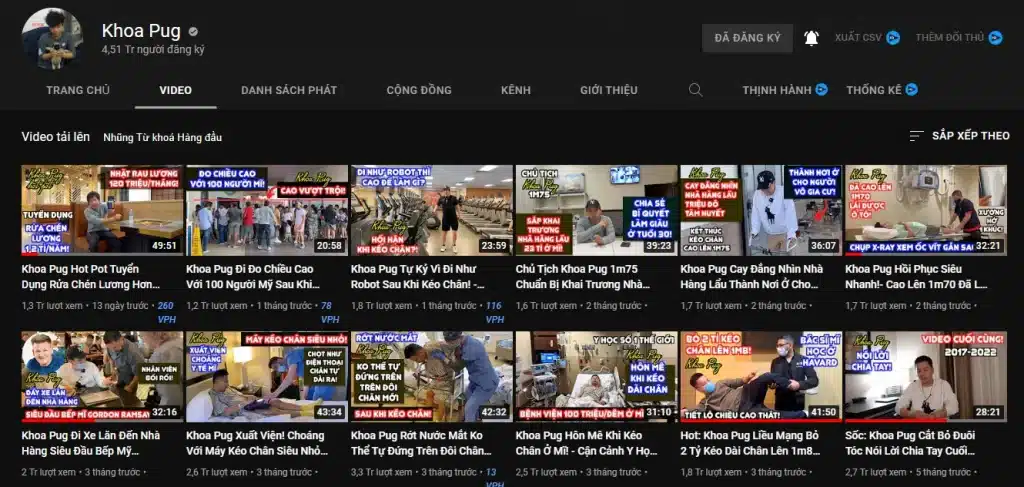Screen dimensions: 1024x487
Task: Click the 2,7 Tr lượt xem • 5 tháng trước text
Action: 908,472
